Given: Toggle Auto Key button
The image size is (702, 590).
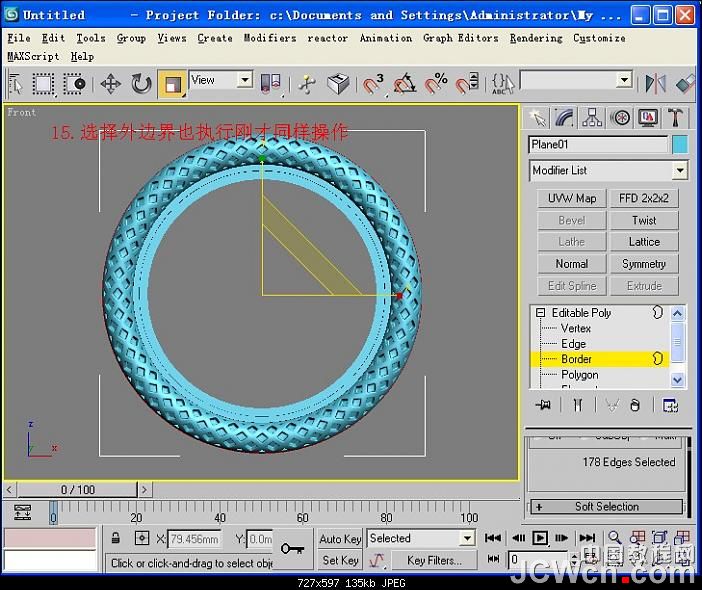Looking at the screenshot, I should click(340, 539).
